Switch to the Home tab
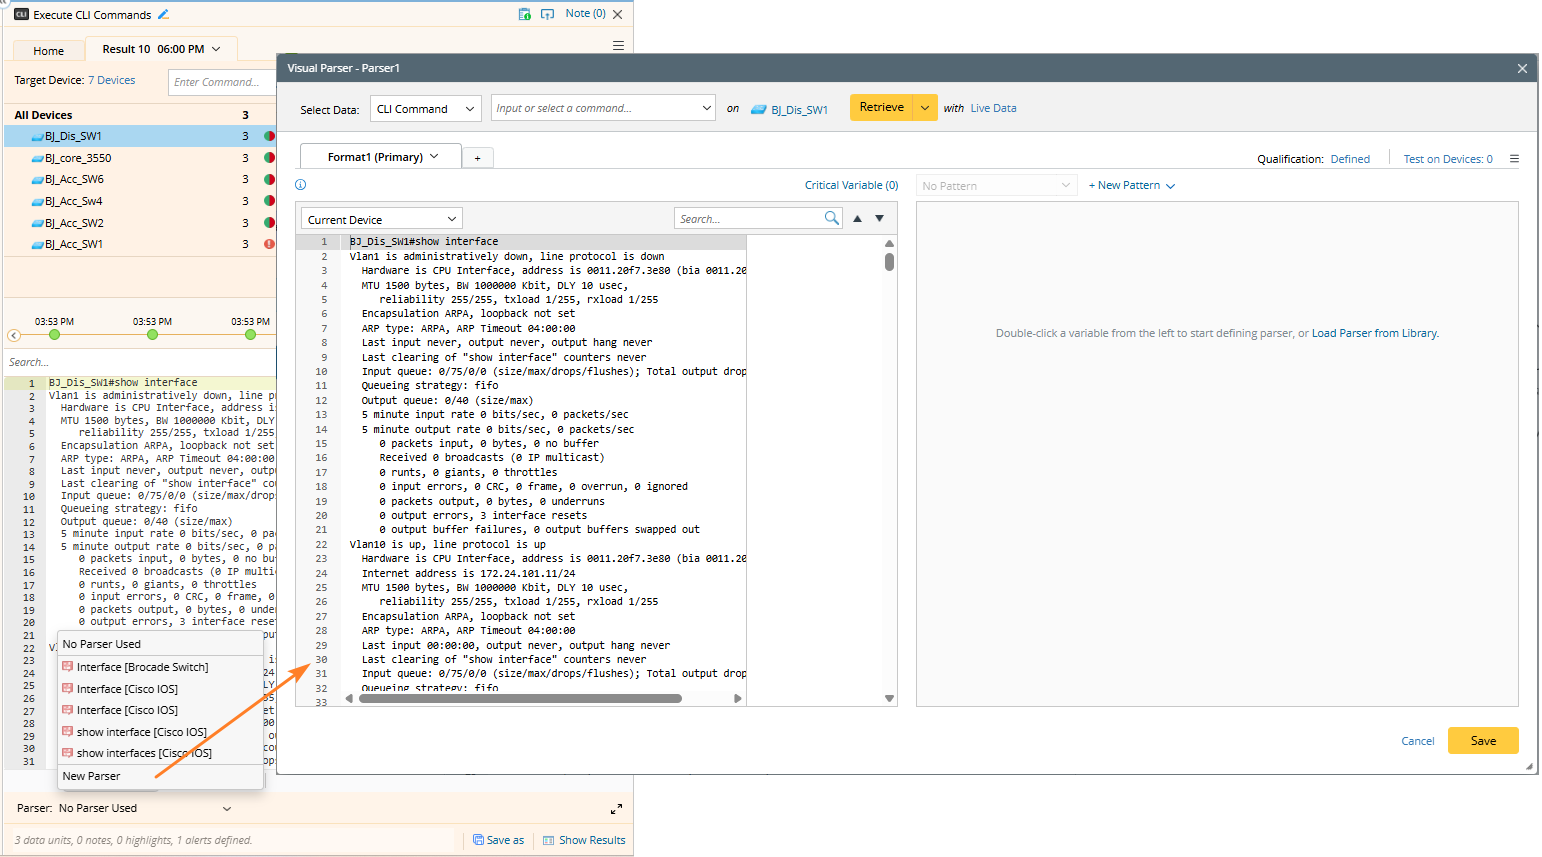 (x=48, y=51)
